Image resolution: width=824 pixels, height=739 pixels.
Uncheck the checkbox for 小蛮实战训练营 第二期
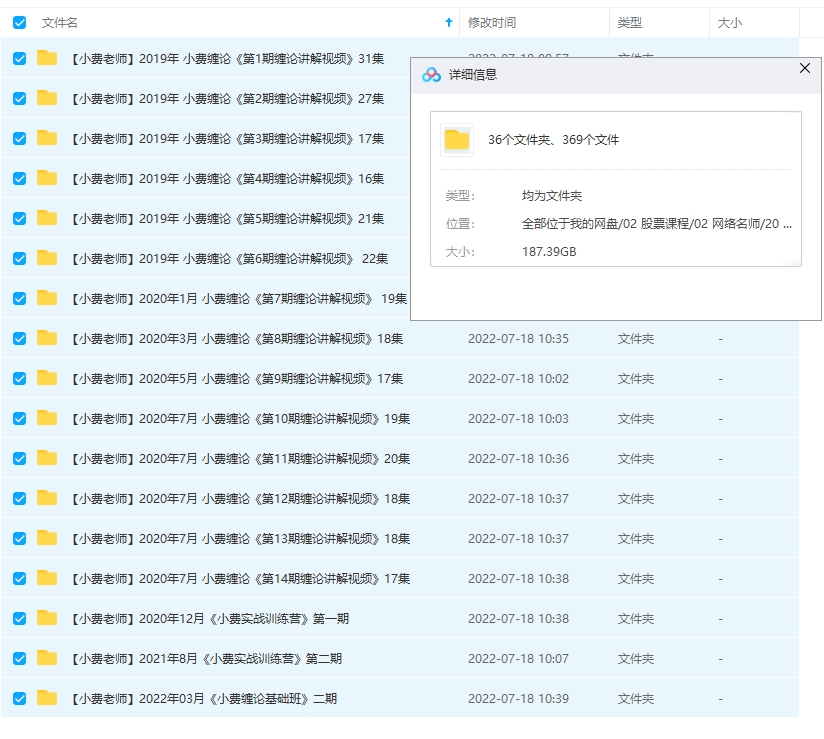pyautogui.click(x=19, y=658)
